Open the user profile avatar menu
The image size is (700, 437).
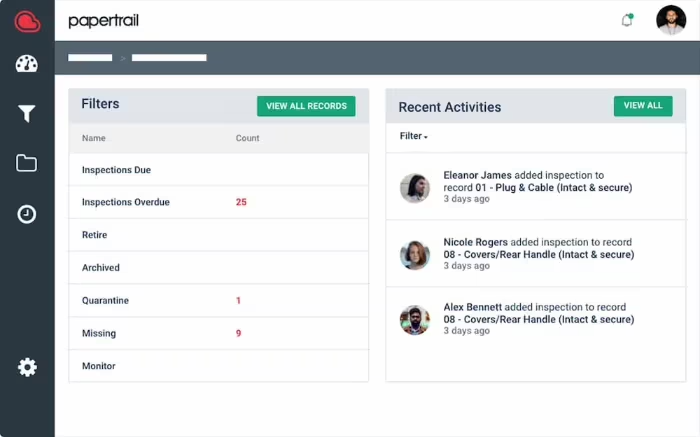click(670, 20)
